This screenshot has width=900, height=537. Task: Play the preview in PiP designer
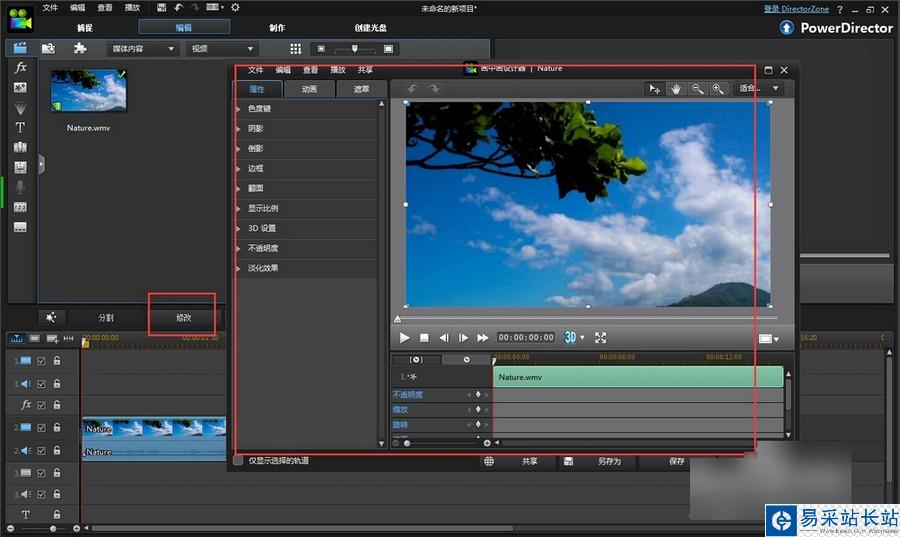tap(405, 338)
